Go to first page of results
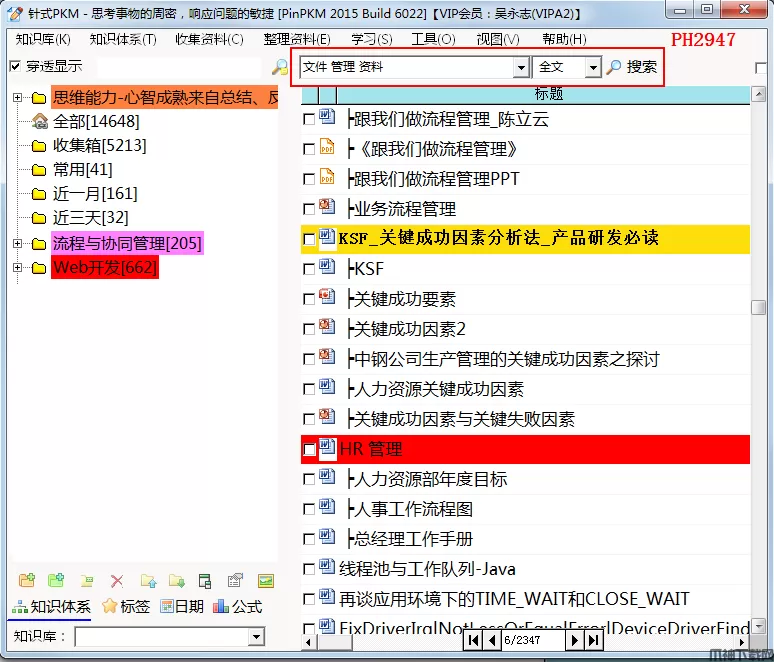 (473, 640)
